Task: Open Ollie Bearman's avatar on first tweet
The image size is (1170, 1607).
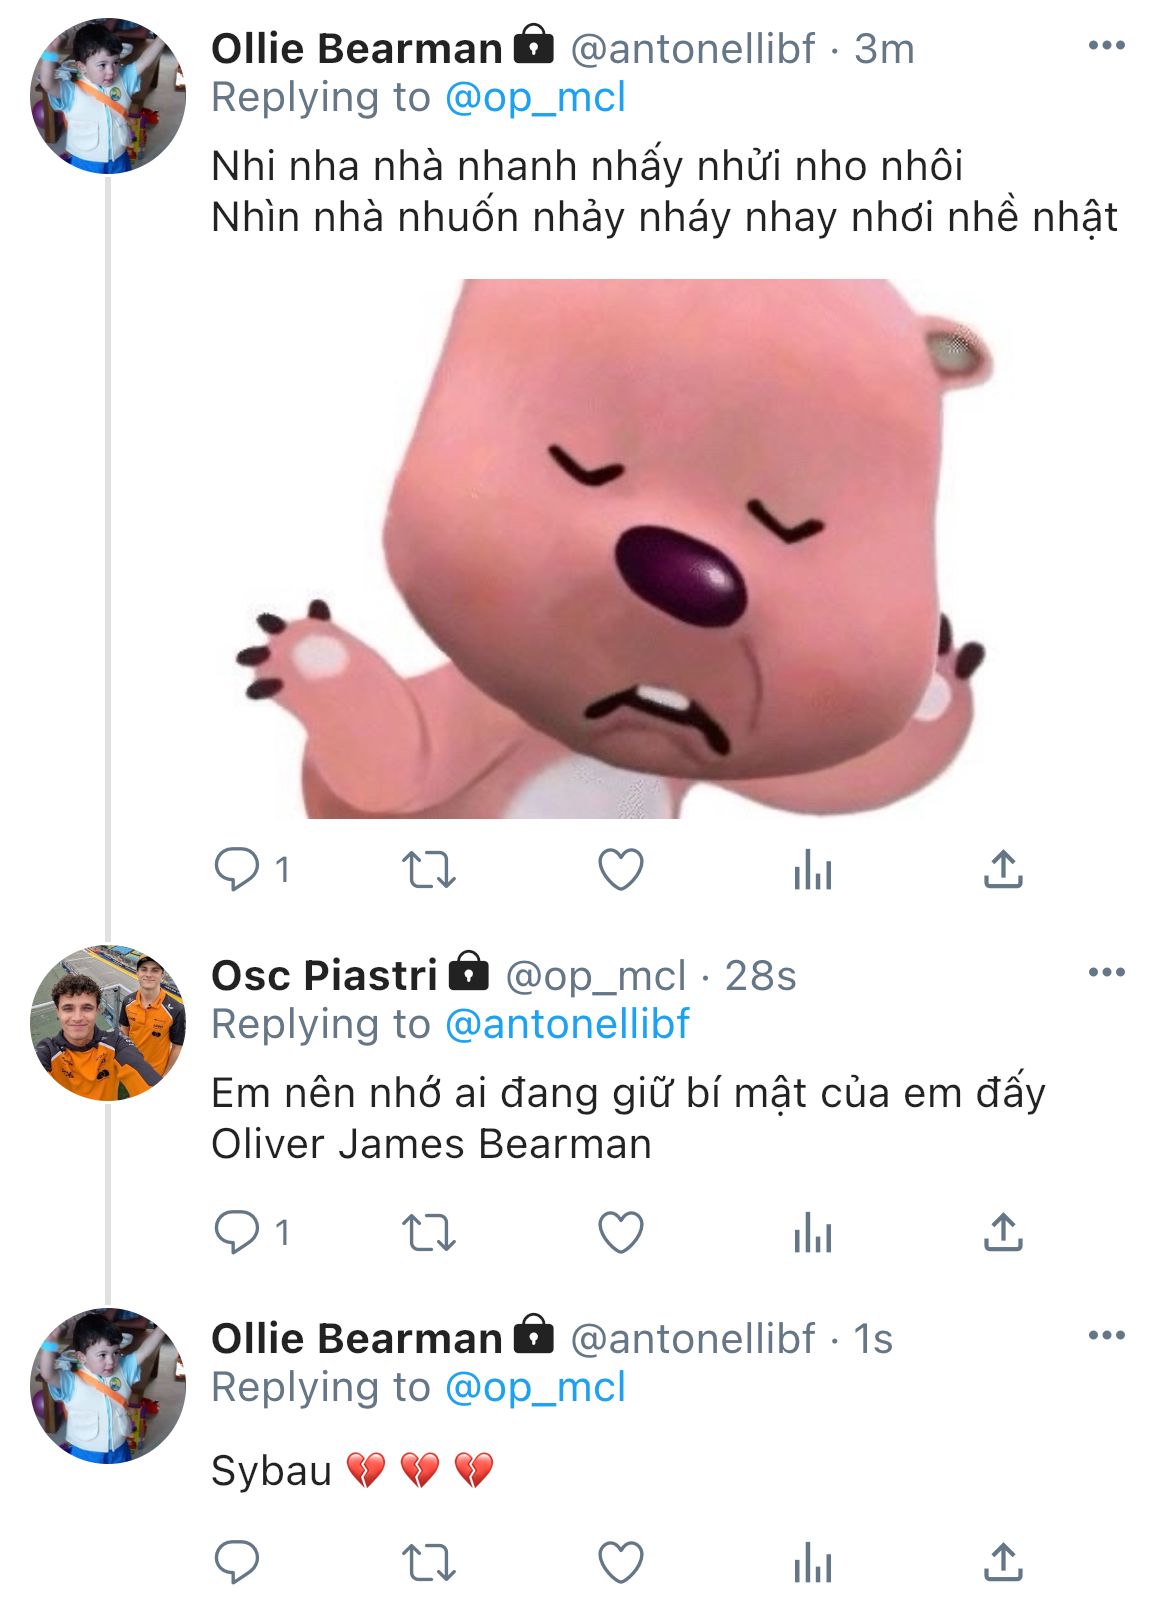Action: 108,96
